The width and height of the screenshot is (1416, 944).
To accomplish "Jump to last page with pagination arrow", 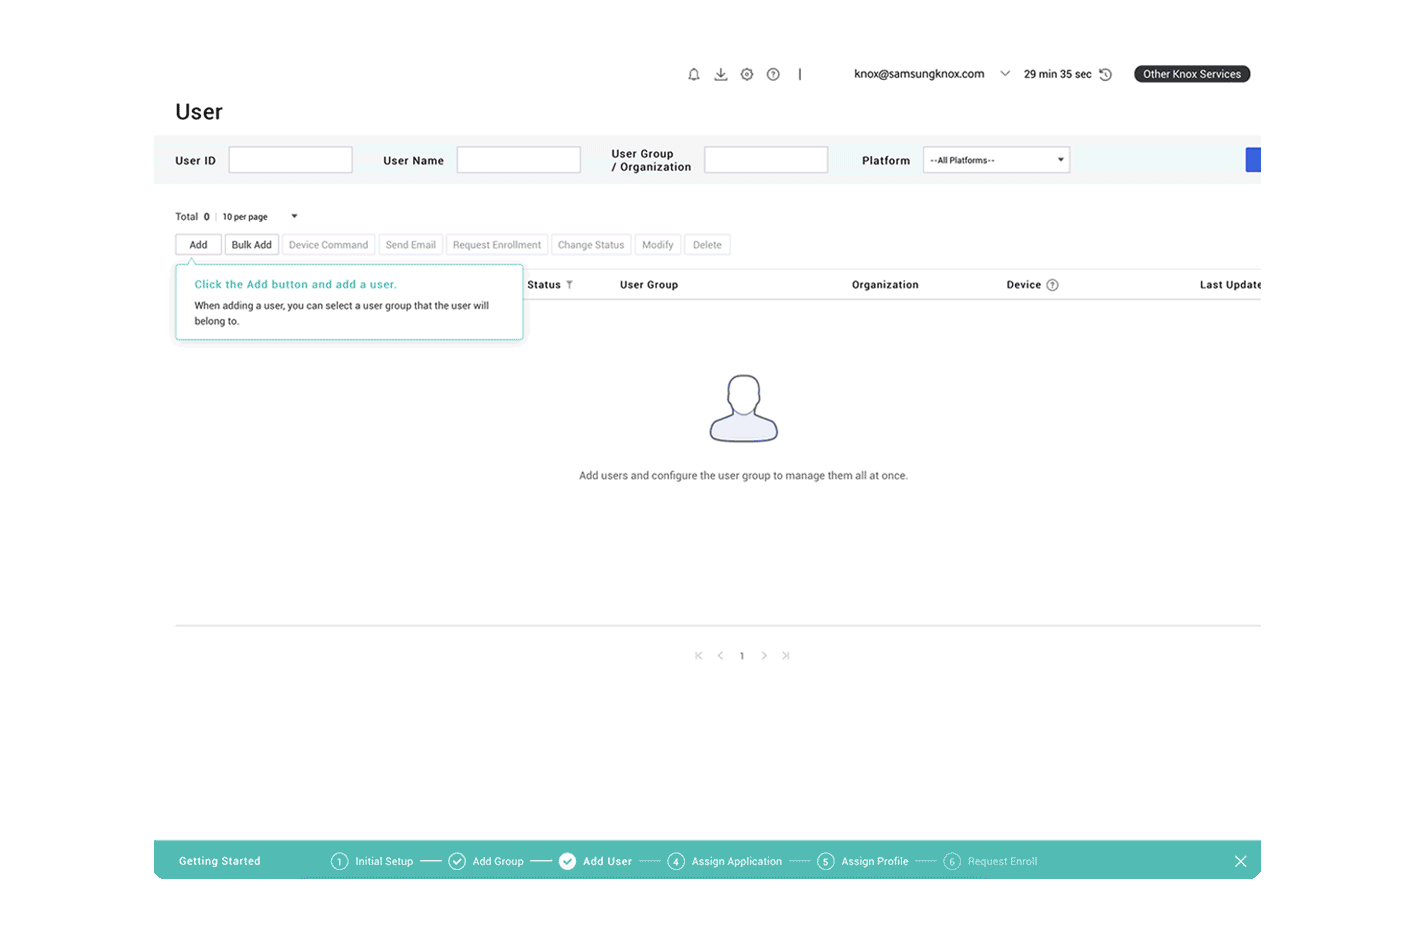I will click(x=786, y=655).
